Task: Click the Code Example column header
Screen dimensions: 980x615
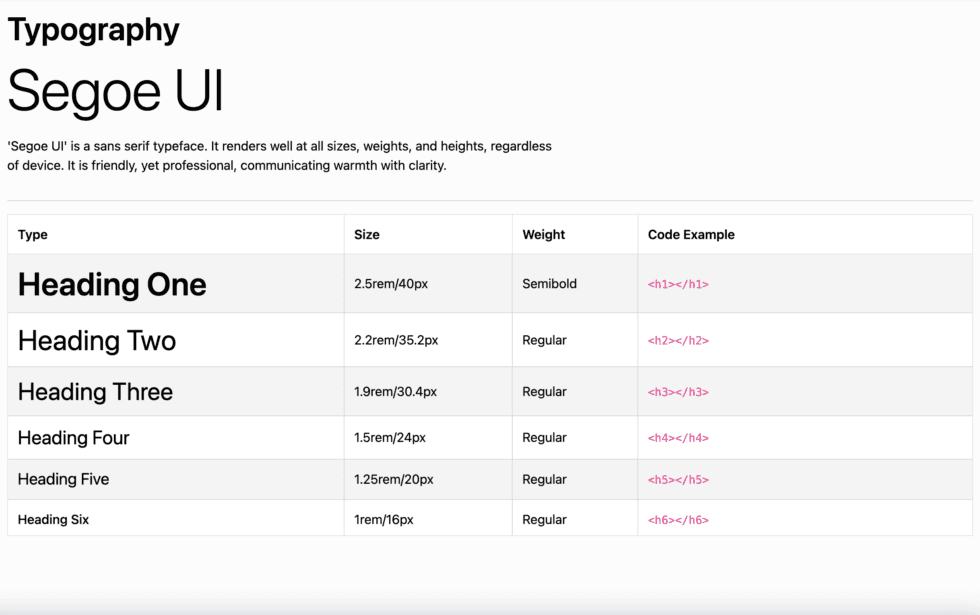Action: [691, 234]
